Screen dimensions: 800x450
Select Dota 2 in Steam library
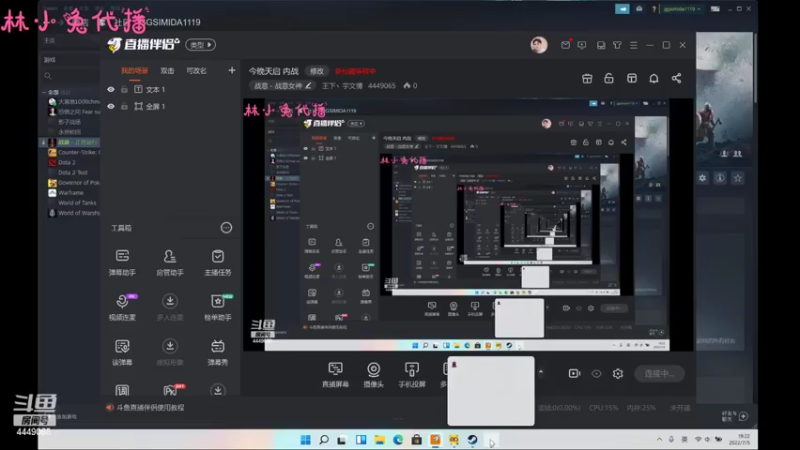coord(67,162)
